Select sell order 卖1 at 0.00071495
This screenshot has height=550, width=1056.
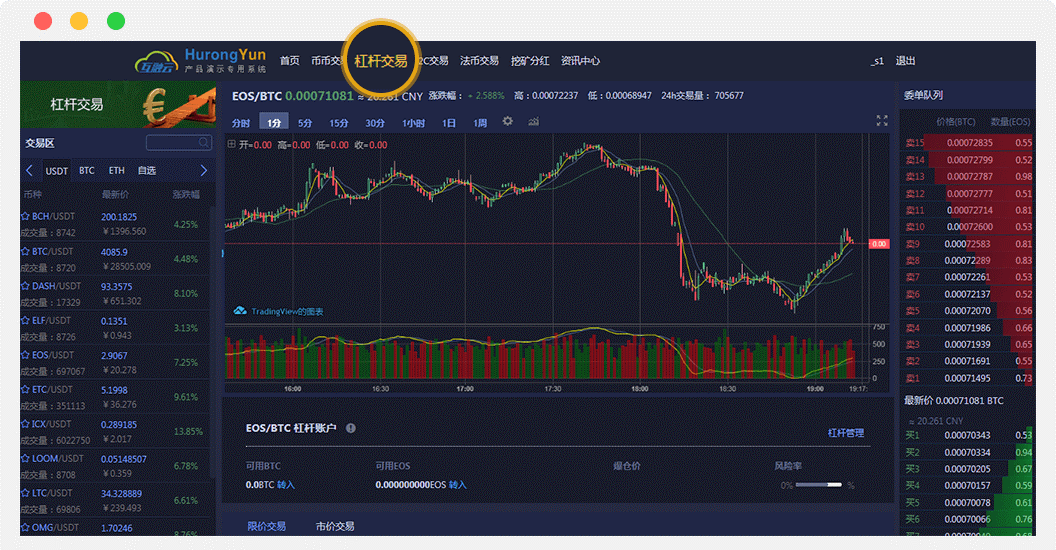(968, 378)
